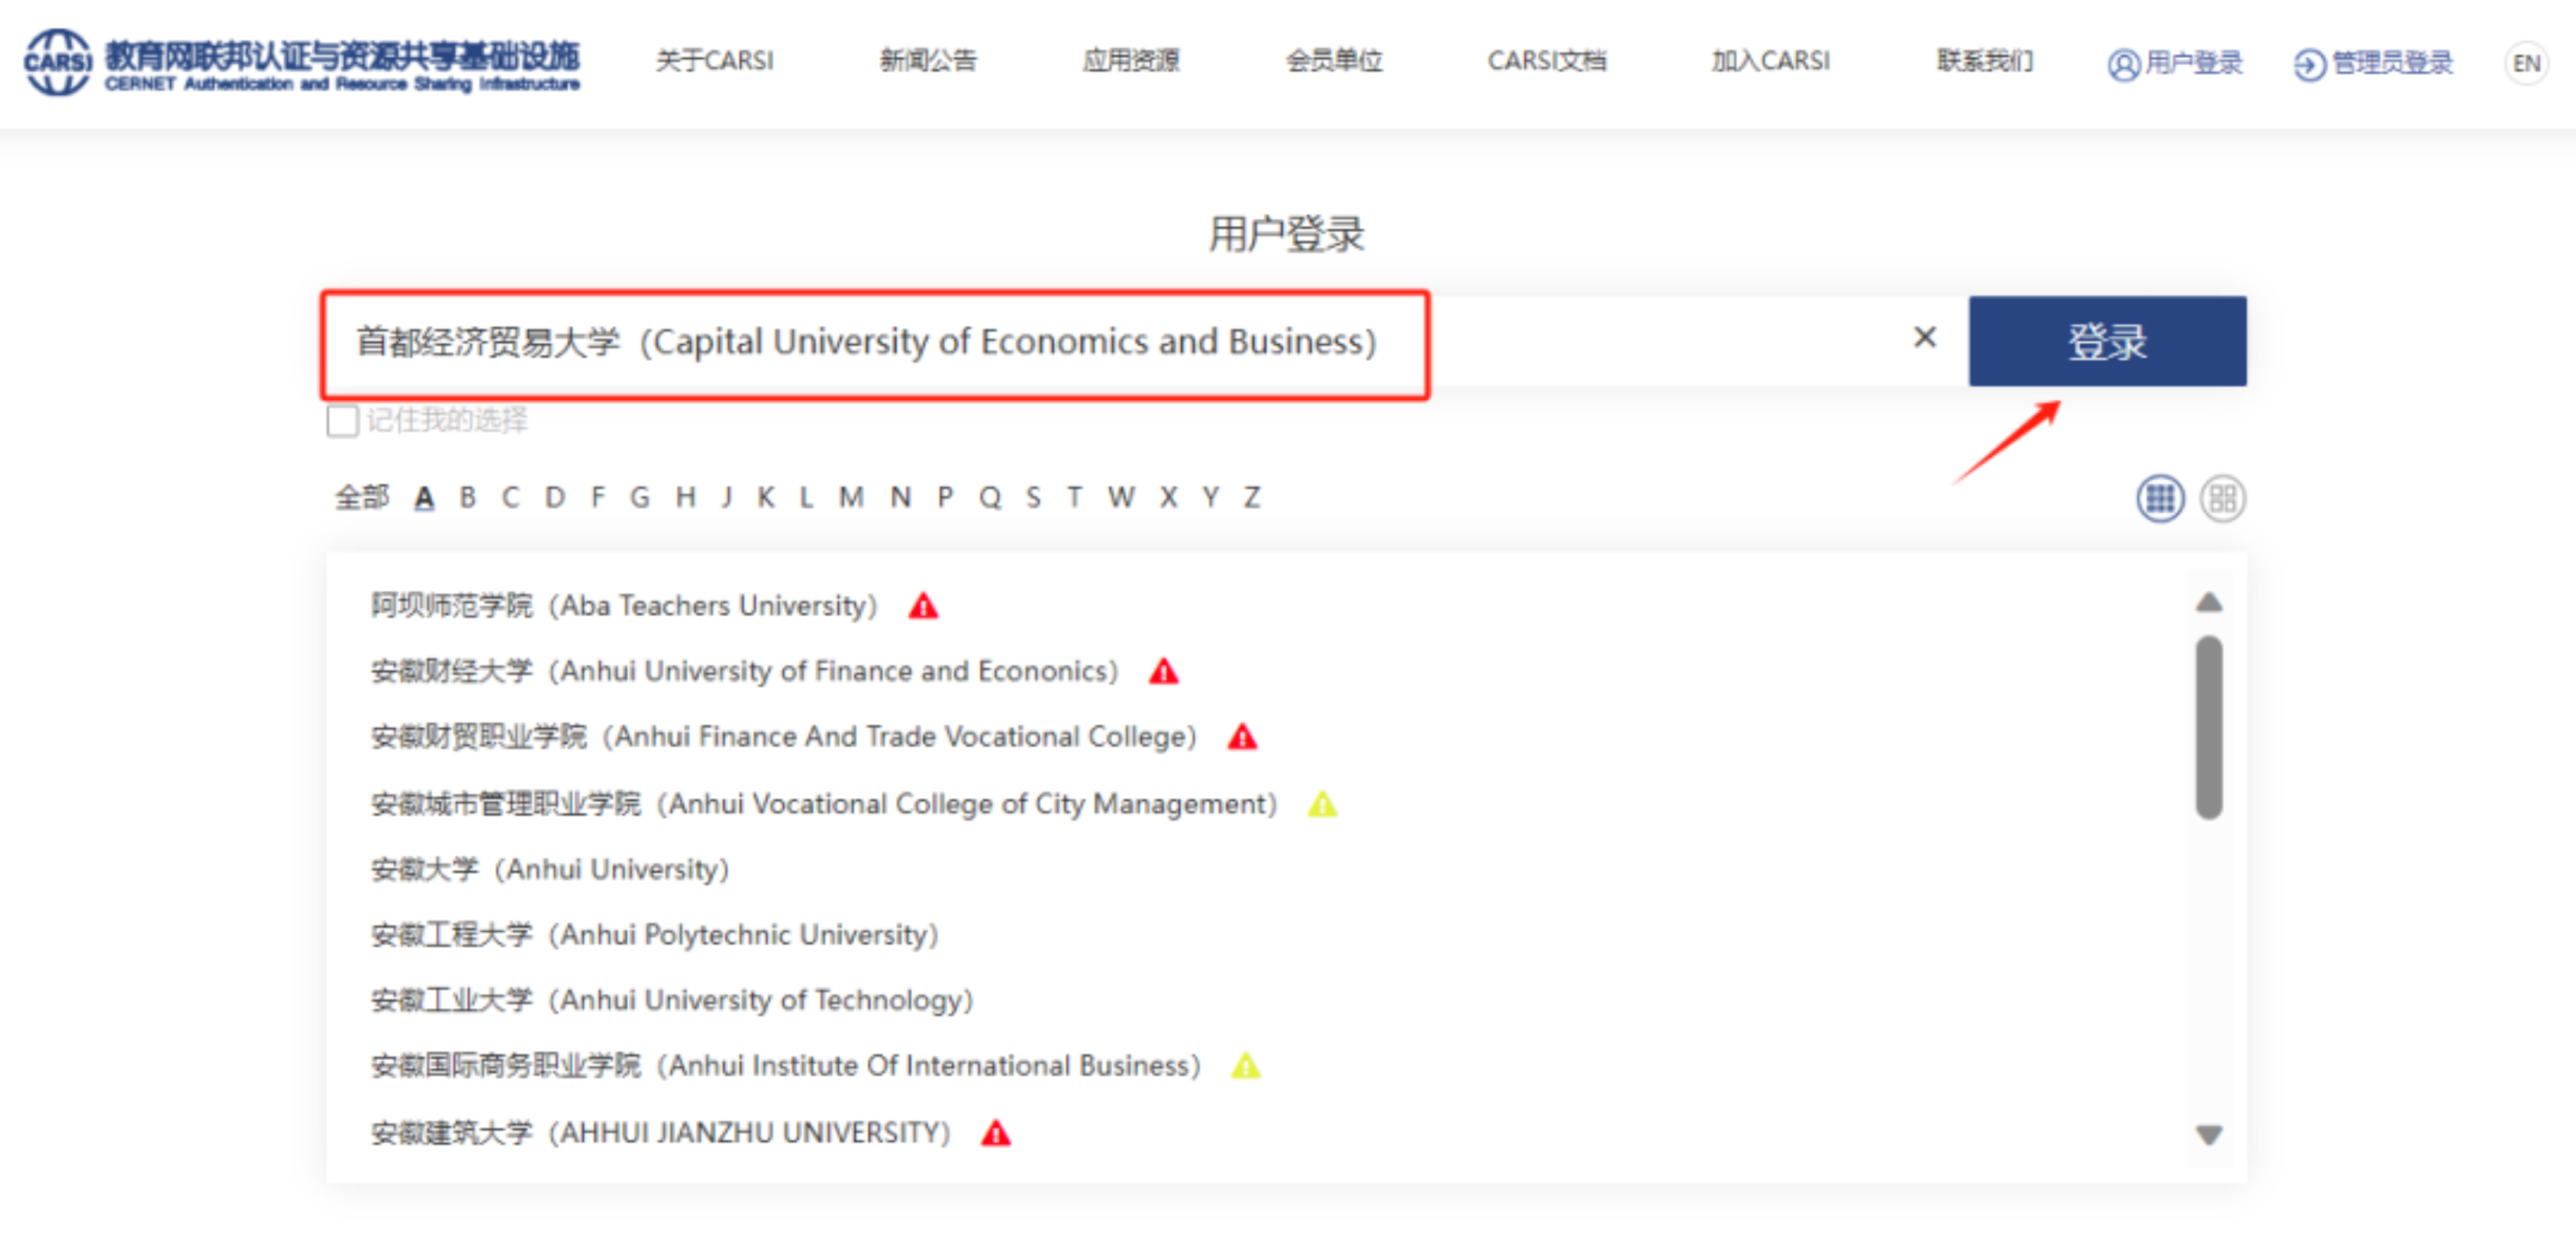Filter universities by letter B

coord(467,497)
